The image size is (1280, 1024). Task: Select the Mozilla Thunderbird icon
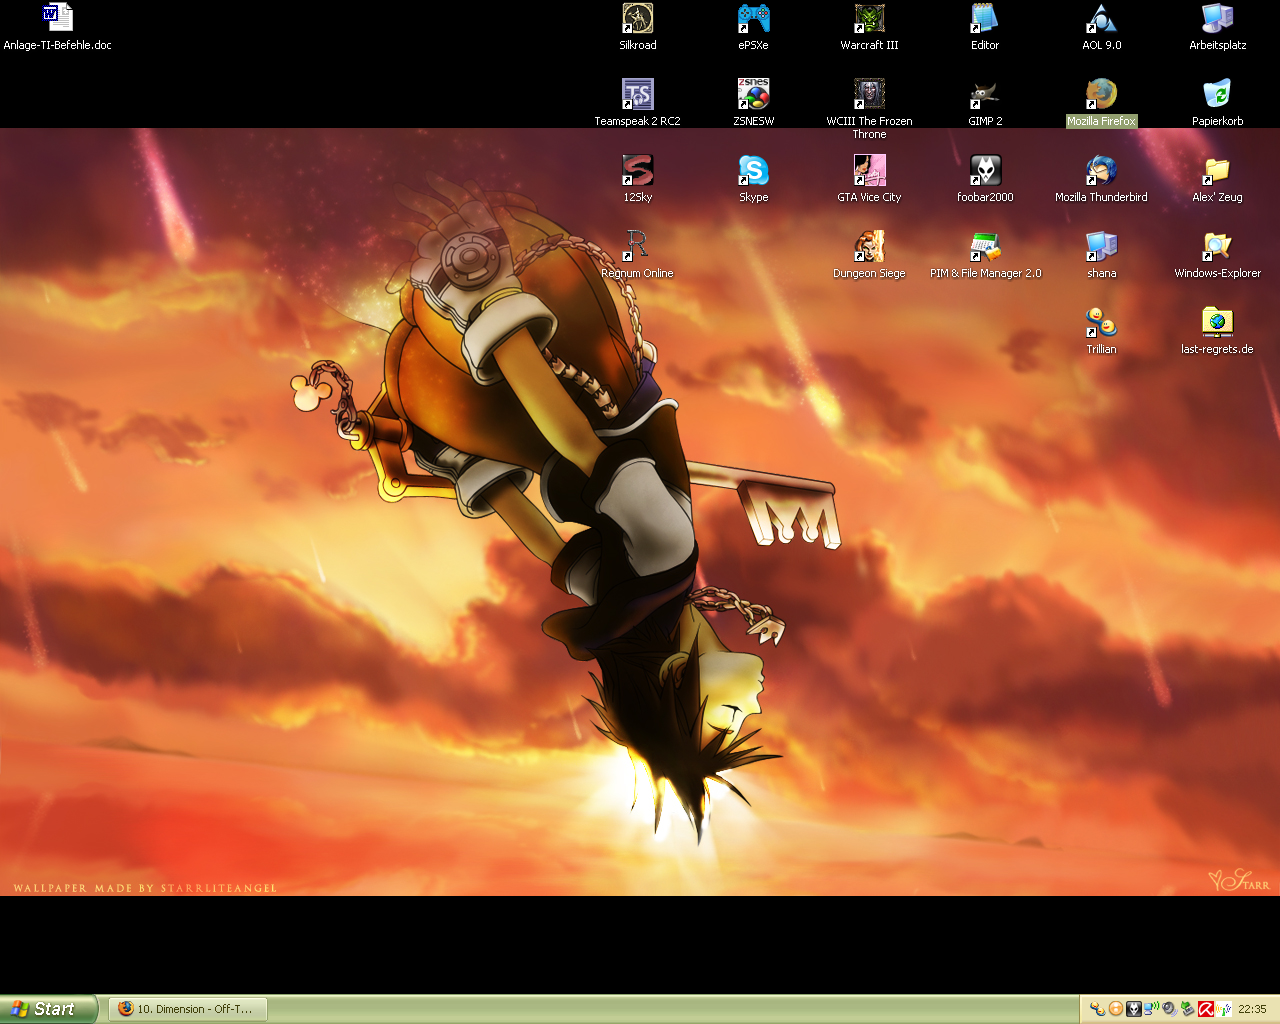tap(1101, 171)
